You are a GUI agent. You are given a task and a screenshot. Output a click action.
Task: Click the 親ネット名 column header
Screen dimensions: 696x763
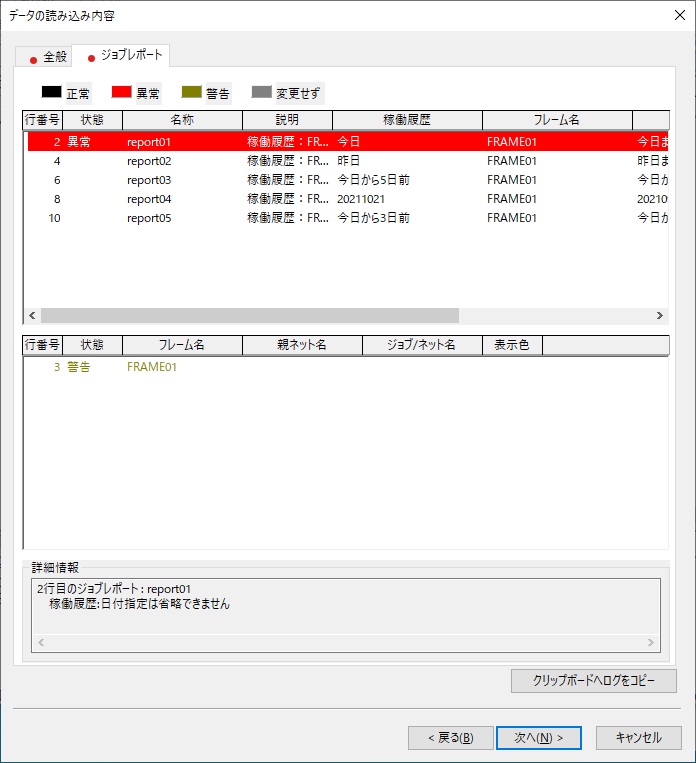pos(302,345)
